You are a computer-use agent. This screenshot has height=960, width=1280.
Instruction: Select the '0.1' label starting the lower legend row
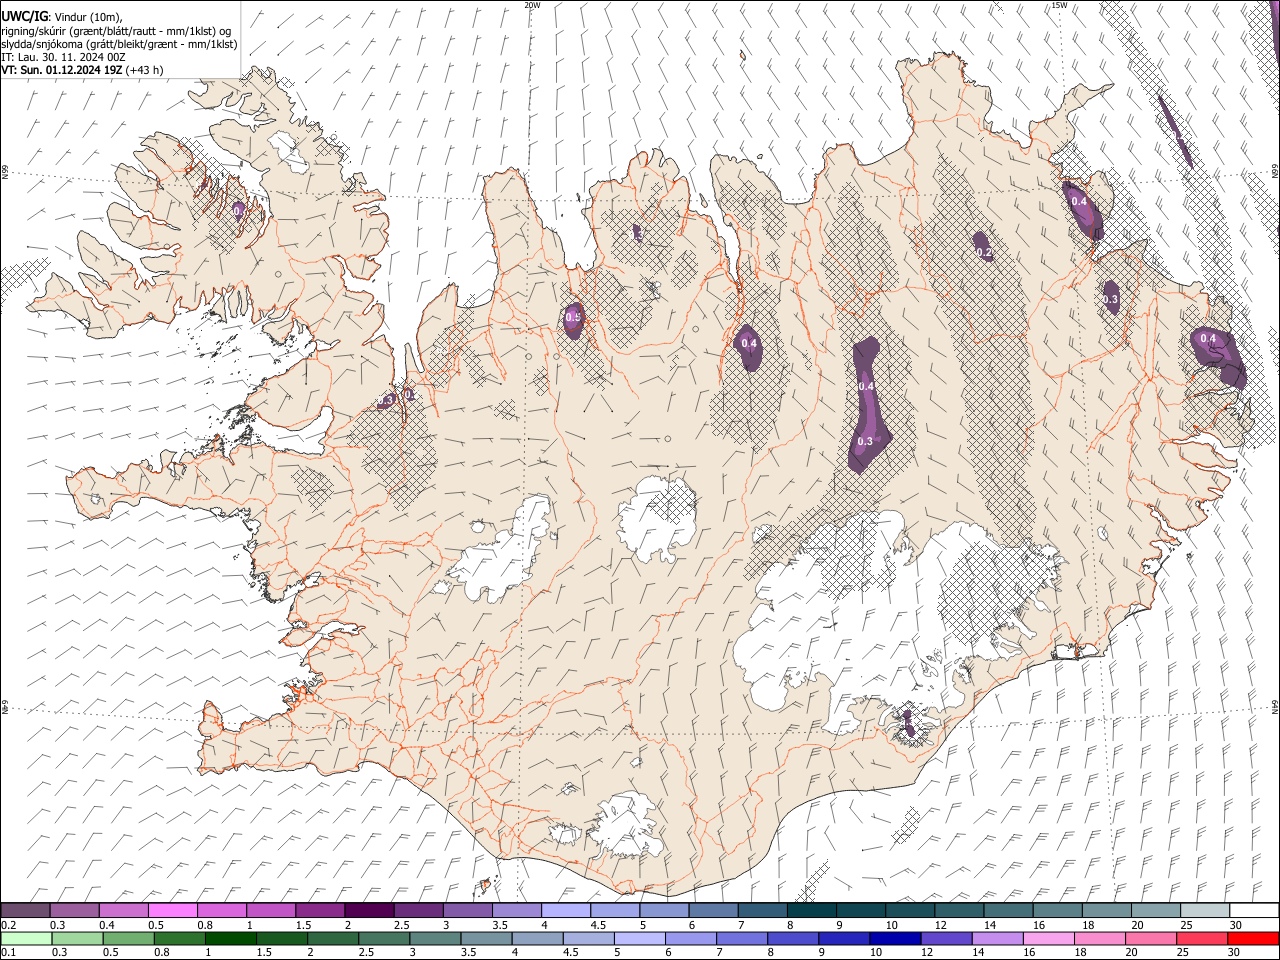(x=9, y=953)
